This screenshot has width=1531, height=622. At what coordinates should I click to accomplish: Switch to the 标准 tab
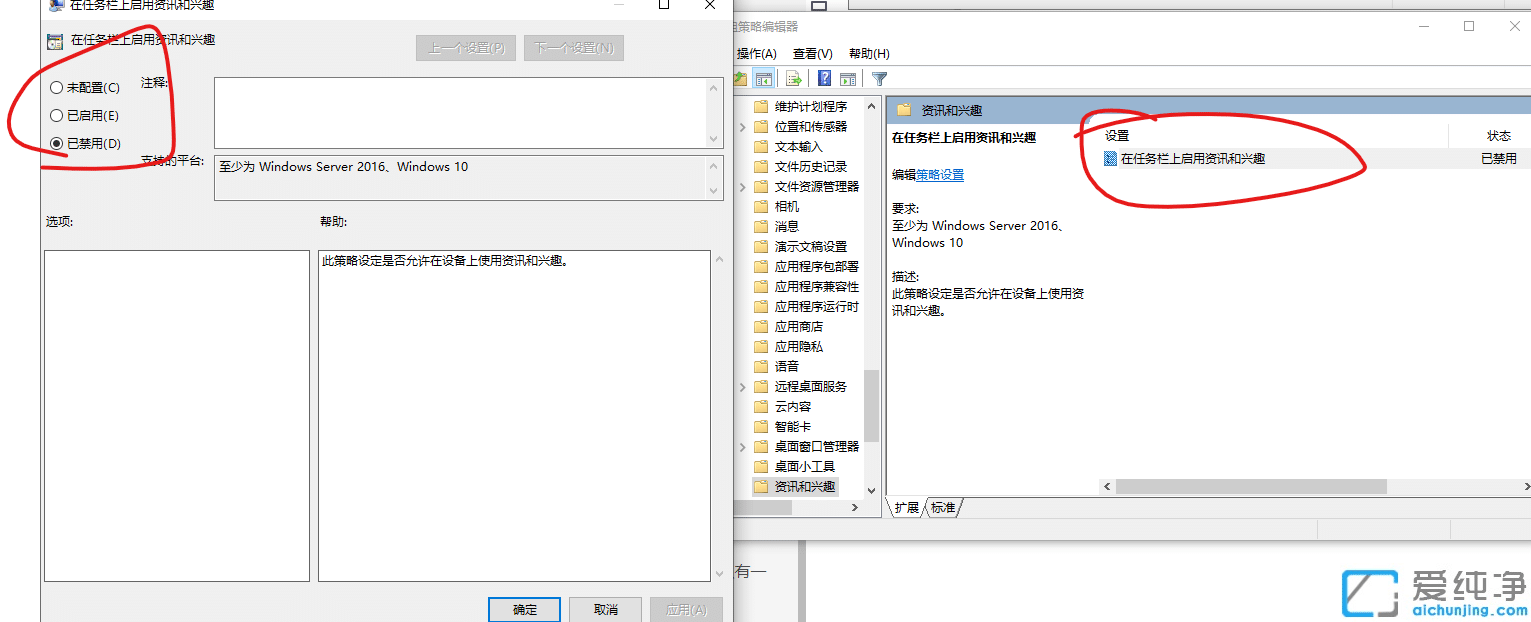coord(941,508)
